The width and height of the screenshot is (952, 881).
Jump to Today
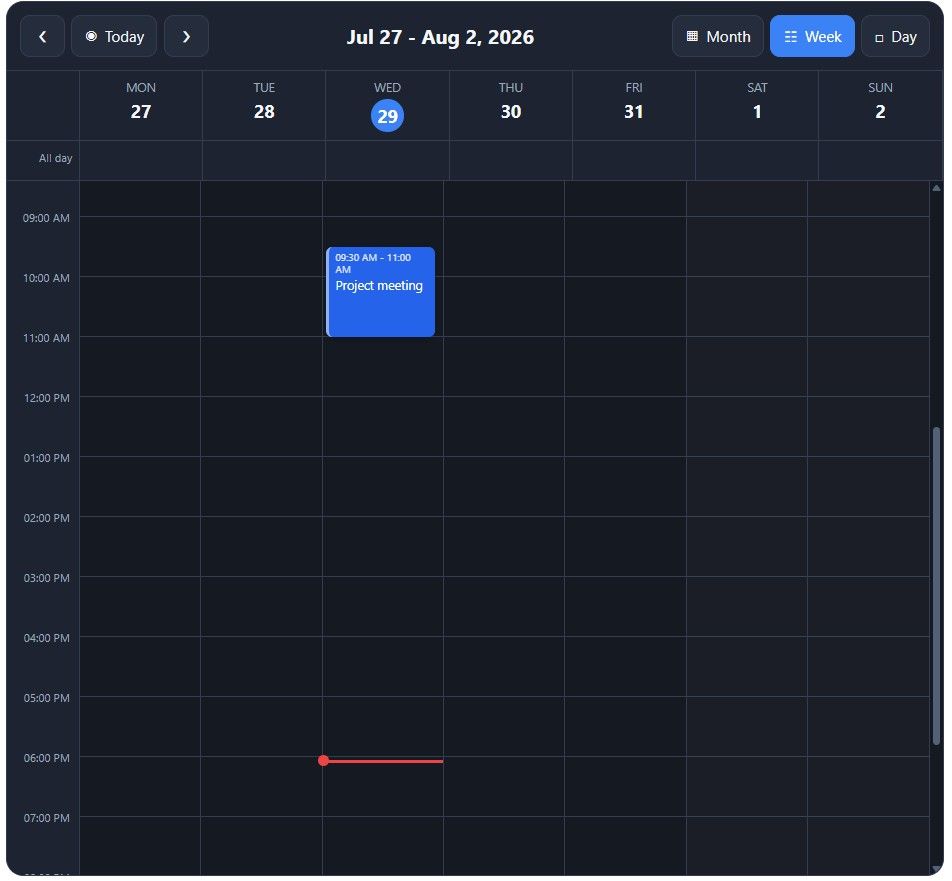point(114,36)
